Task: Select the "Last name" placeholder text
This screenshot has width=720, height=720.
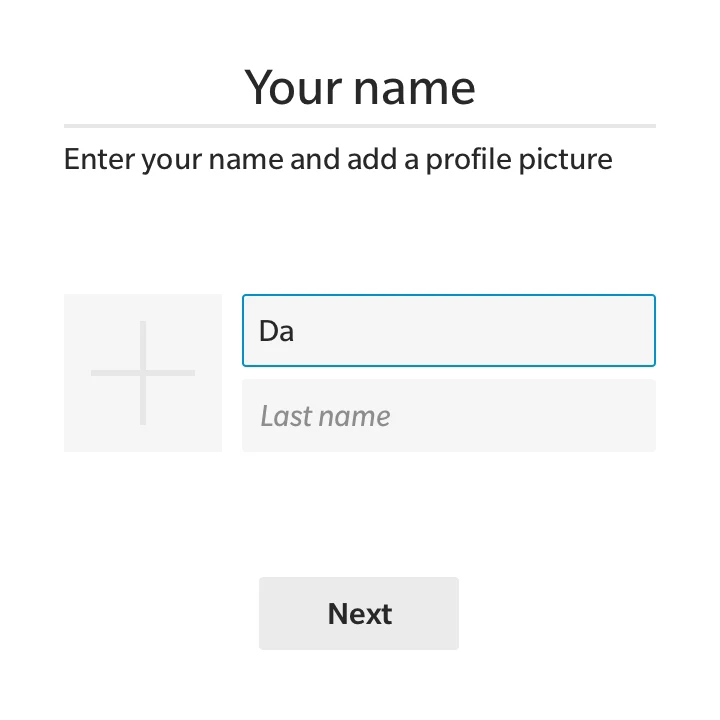Action: [325, 416]
